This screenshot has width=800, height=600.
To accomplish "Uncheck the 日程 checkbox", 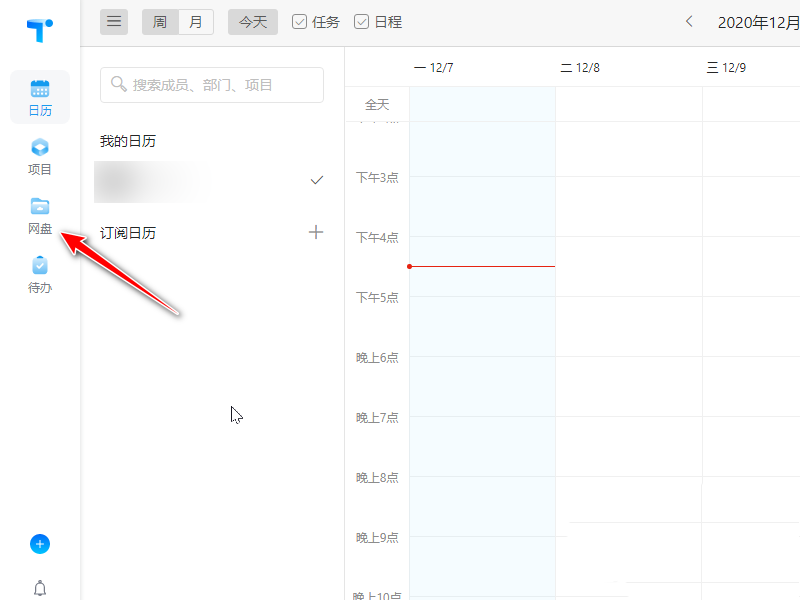I will 360,21.
